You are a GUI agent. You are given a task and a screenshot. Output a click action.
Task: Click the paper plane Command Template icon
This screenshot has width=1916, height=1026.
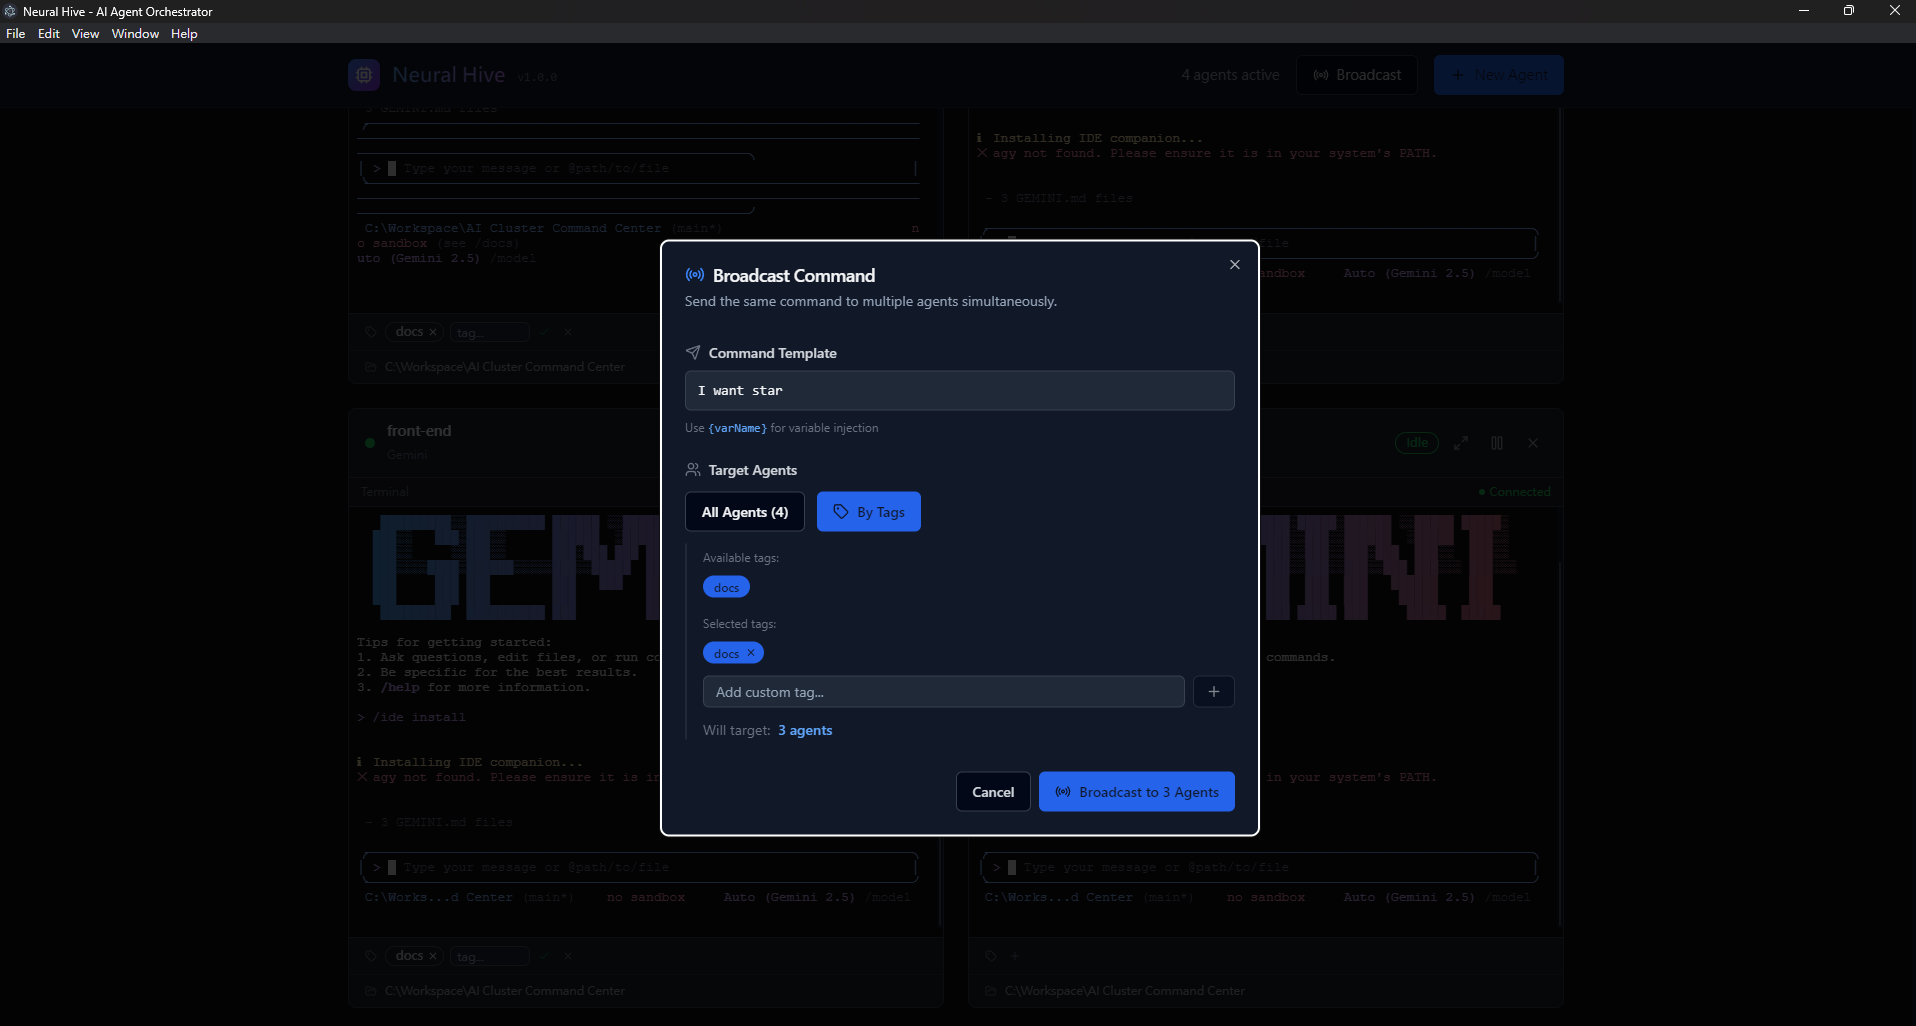coord(693,353)
